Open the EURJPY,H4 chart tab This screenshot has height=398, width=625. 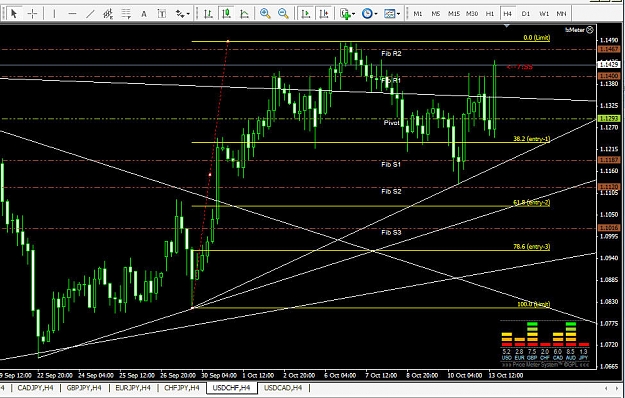pos(133,388)
